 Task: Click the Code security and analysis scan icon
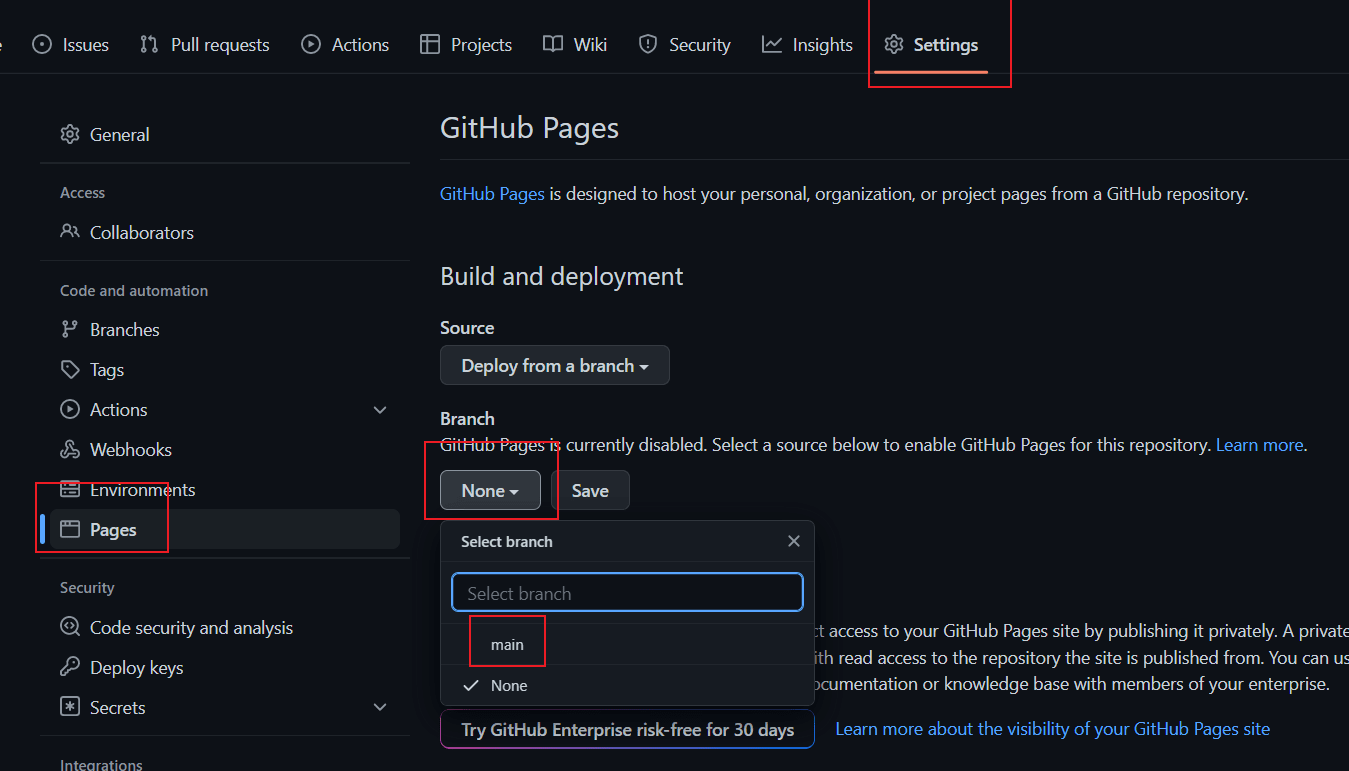tap(70, 627)
